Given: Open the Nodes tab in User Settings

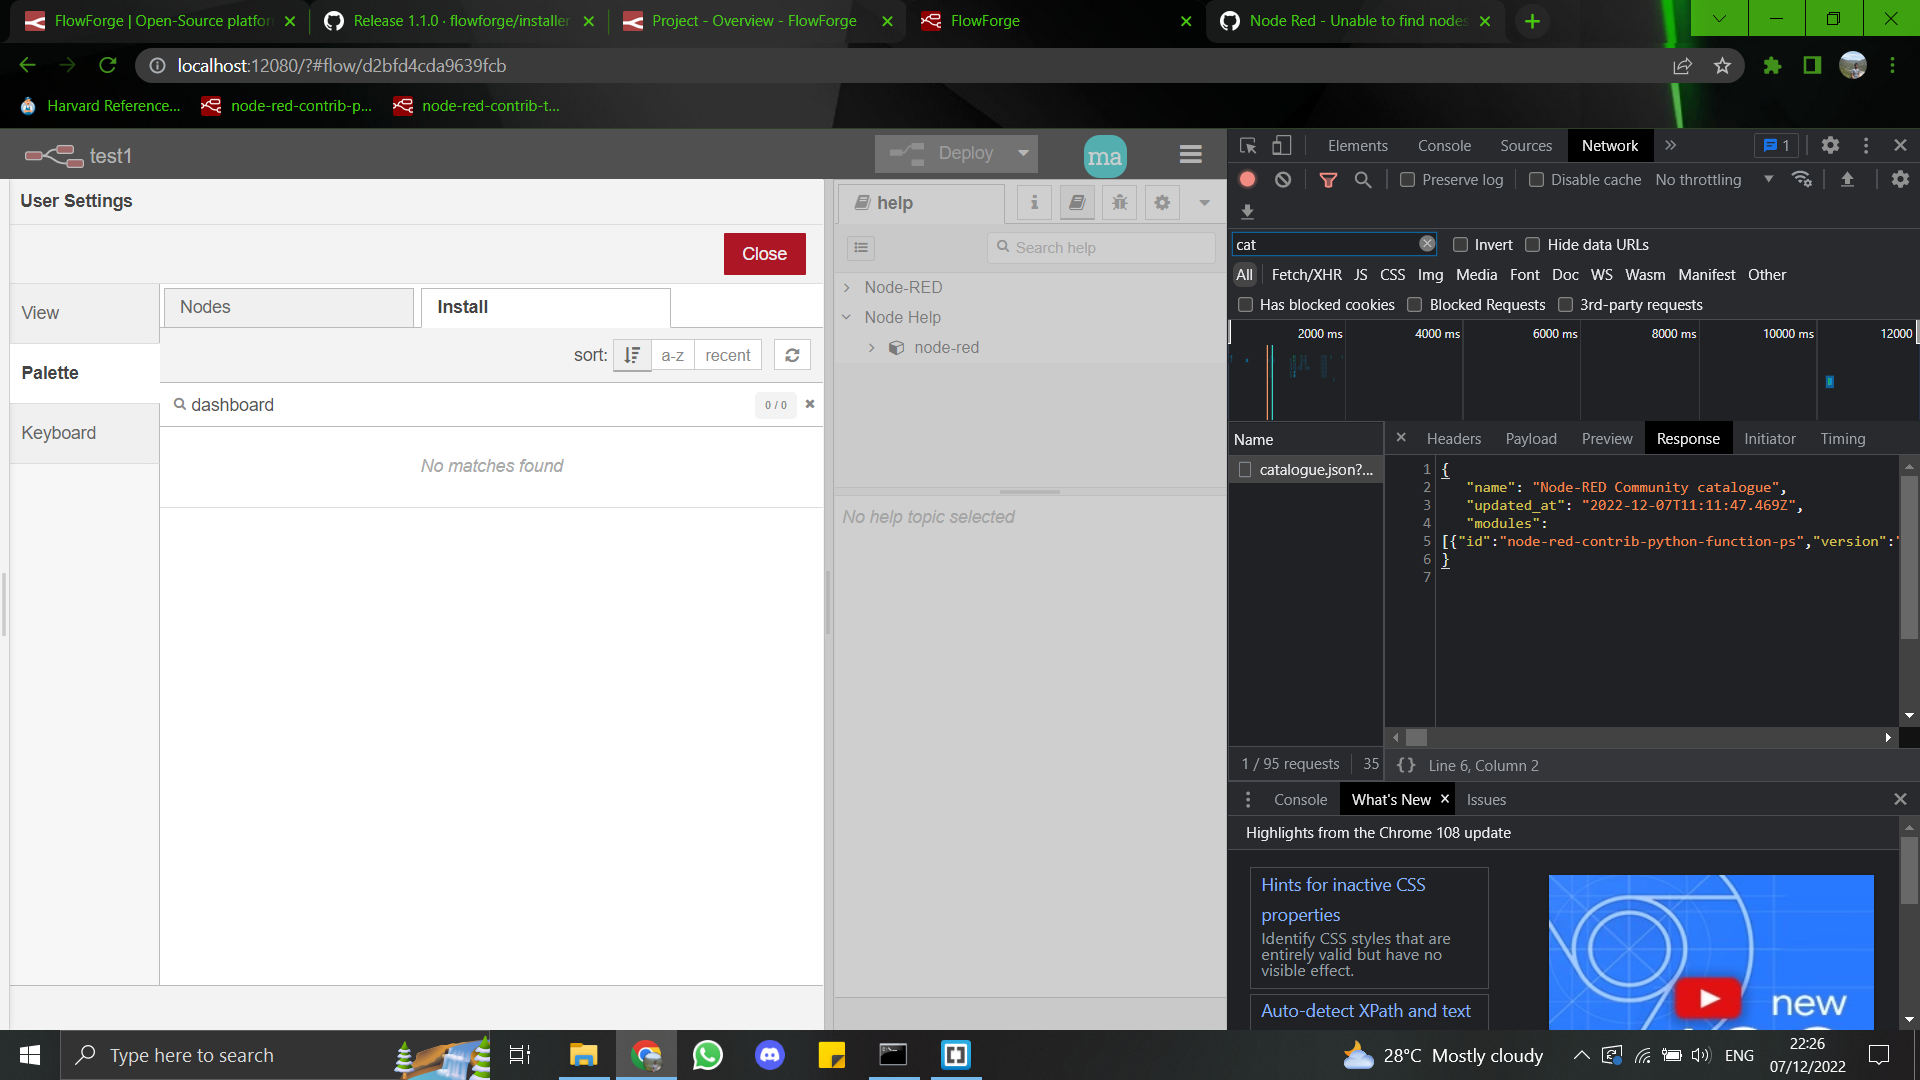Looking at the screenshot, I should coord(288,307).
